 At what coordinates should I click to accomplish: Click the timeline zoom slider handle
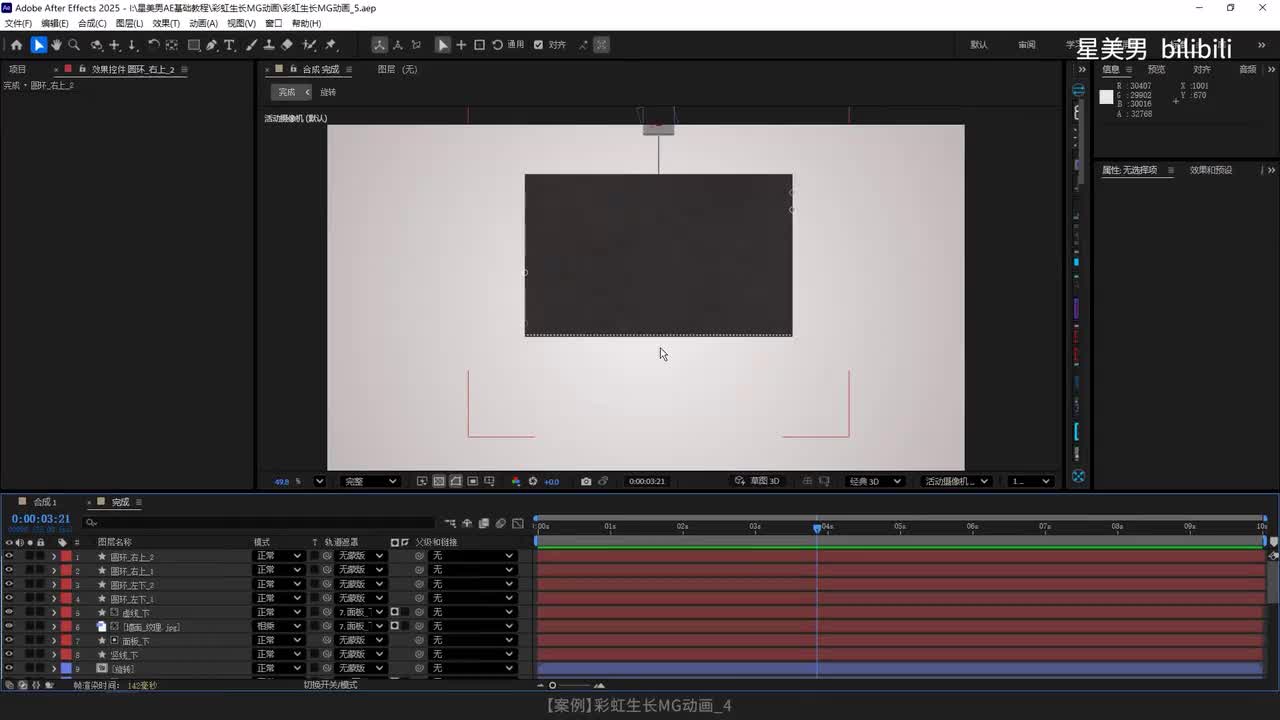pos(552,685)
